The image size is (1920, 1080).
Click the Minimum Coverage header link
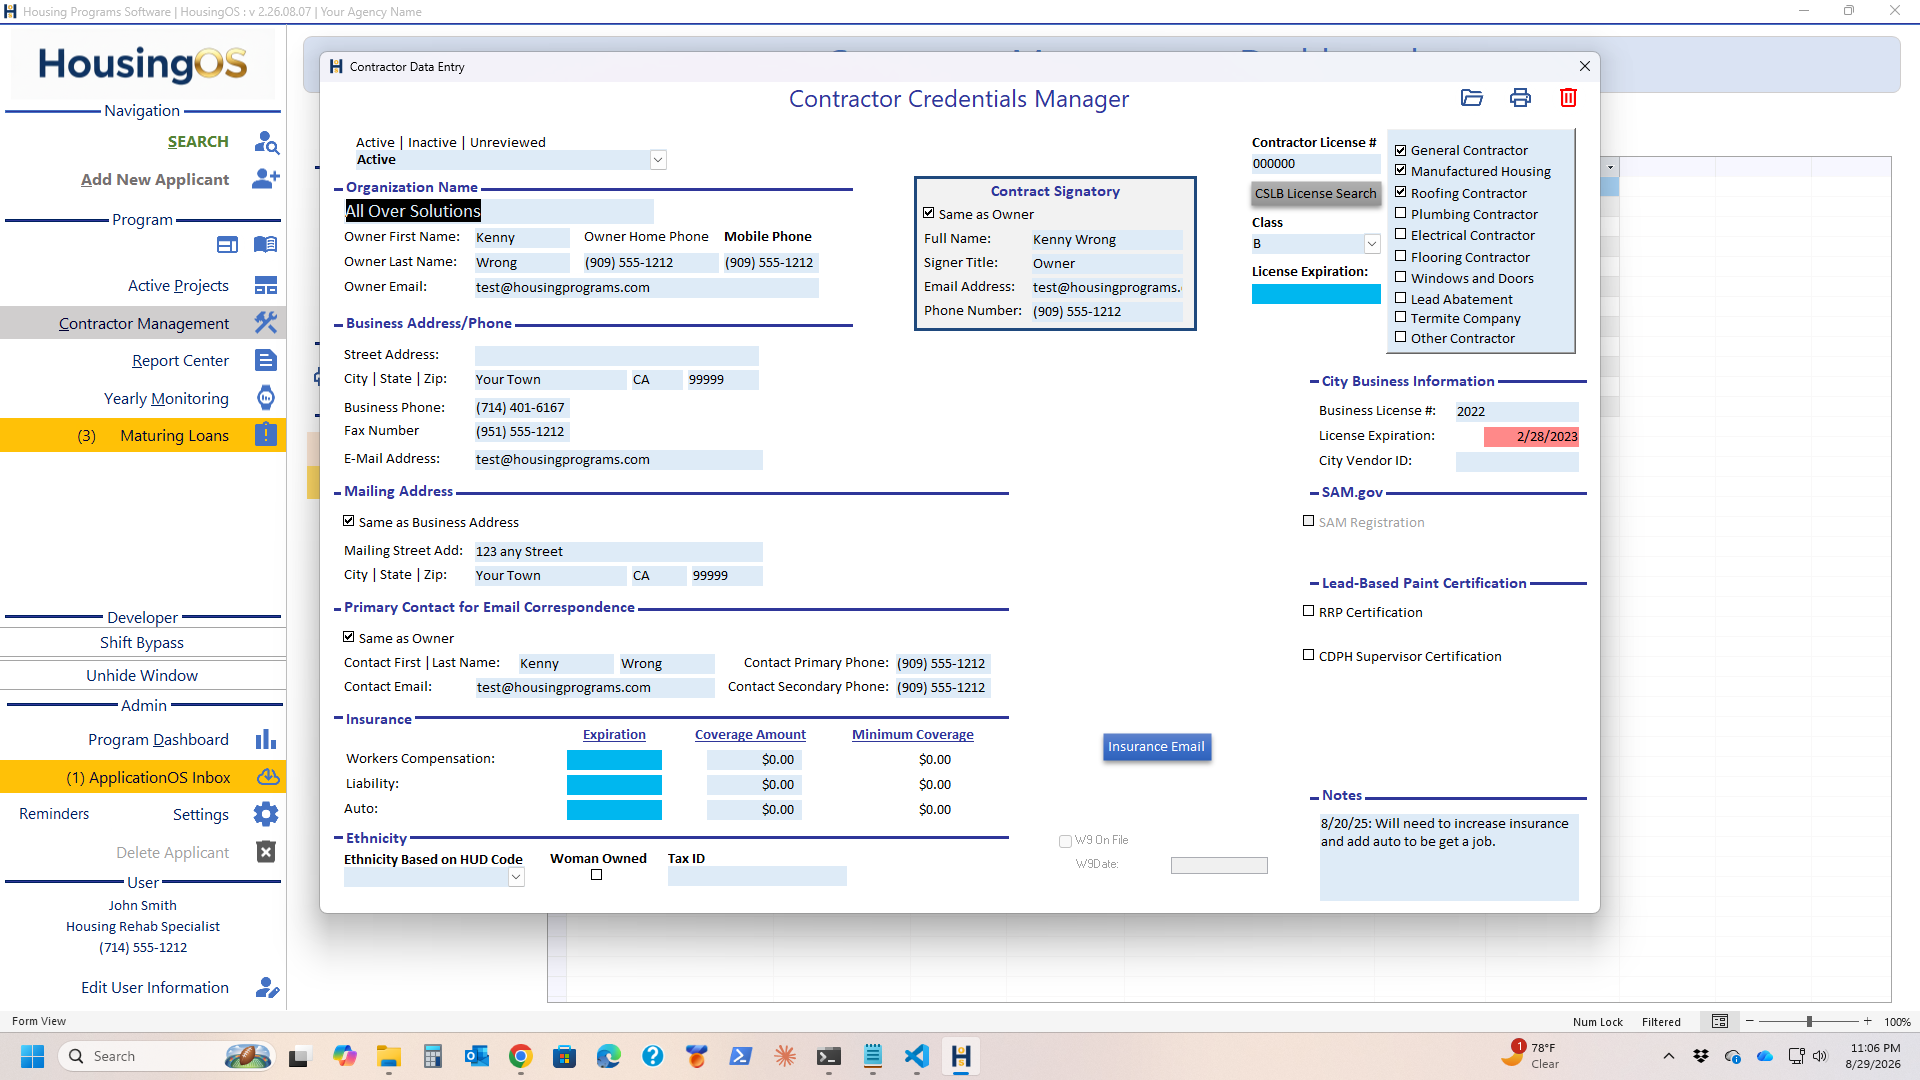point(913,734)
